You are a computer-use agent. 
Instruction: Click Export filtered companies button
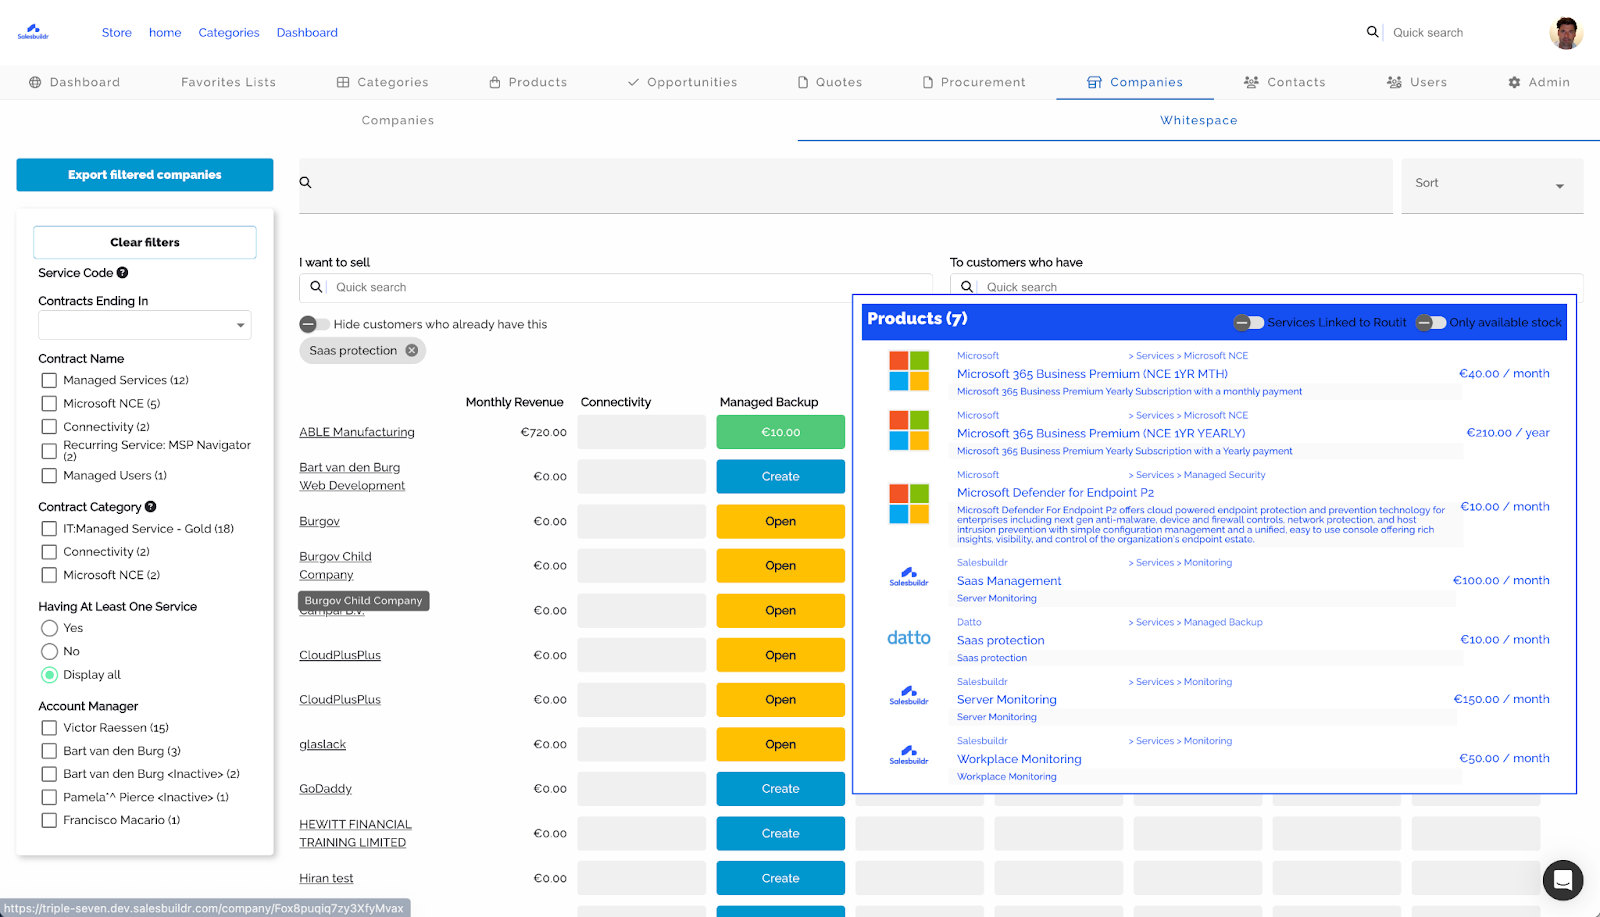[x=145, y=175]
